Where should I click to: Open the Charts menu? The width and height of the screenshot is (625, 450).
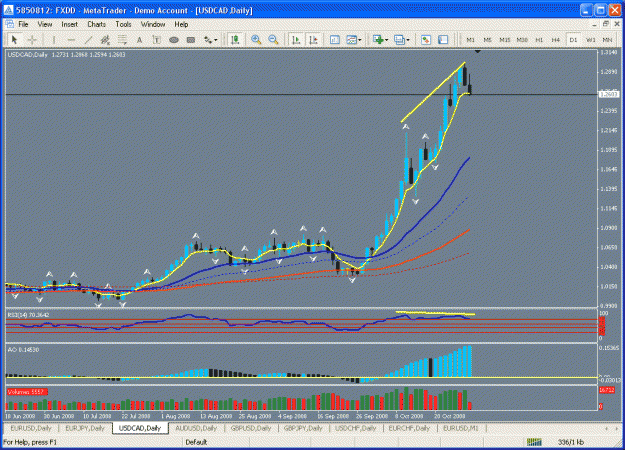tap(96, 24)
